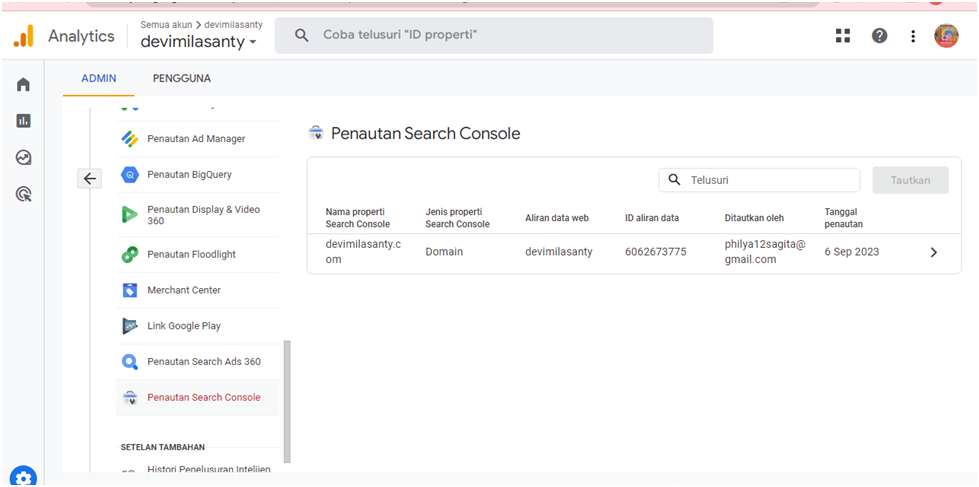Click the Tautkan button
979x487 pixels.
tap(910, 180)
